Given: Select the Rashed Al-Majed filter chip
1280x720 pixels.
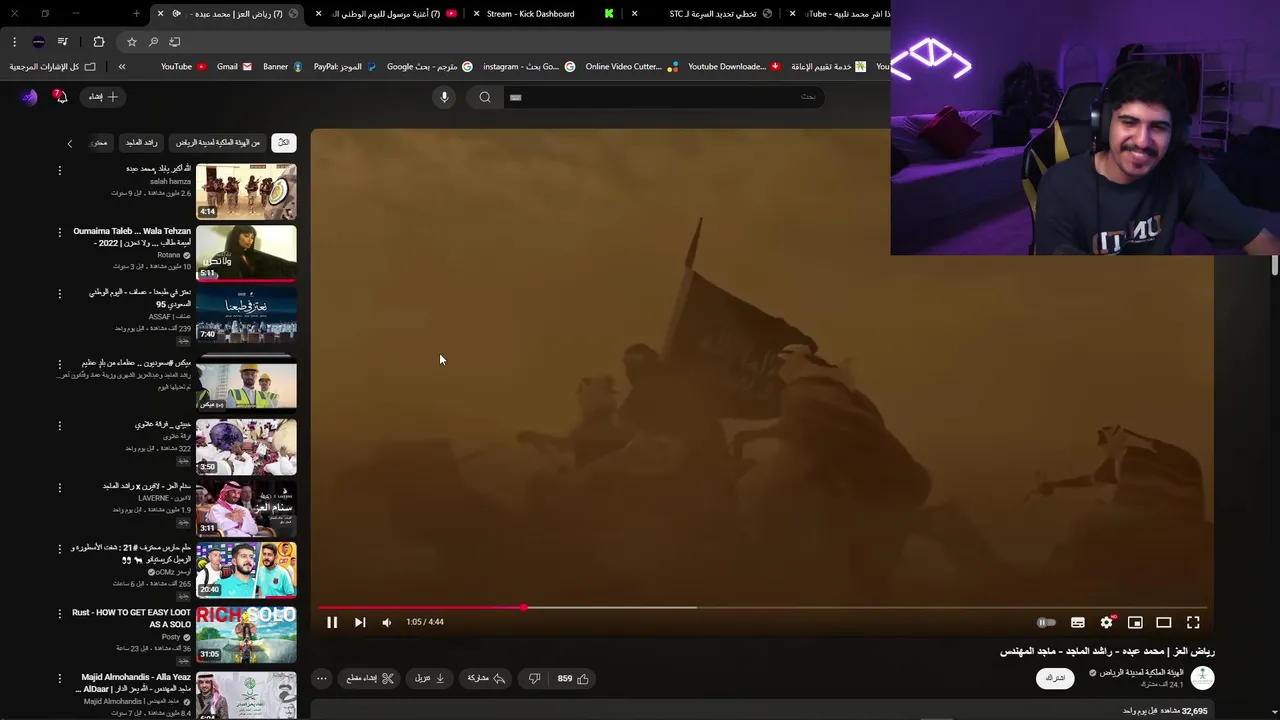Looking at the screenshot, I should point(141,143).
